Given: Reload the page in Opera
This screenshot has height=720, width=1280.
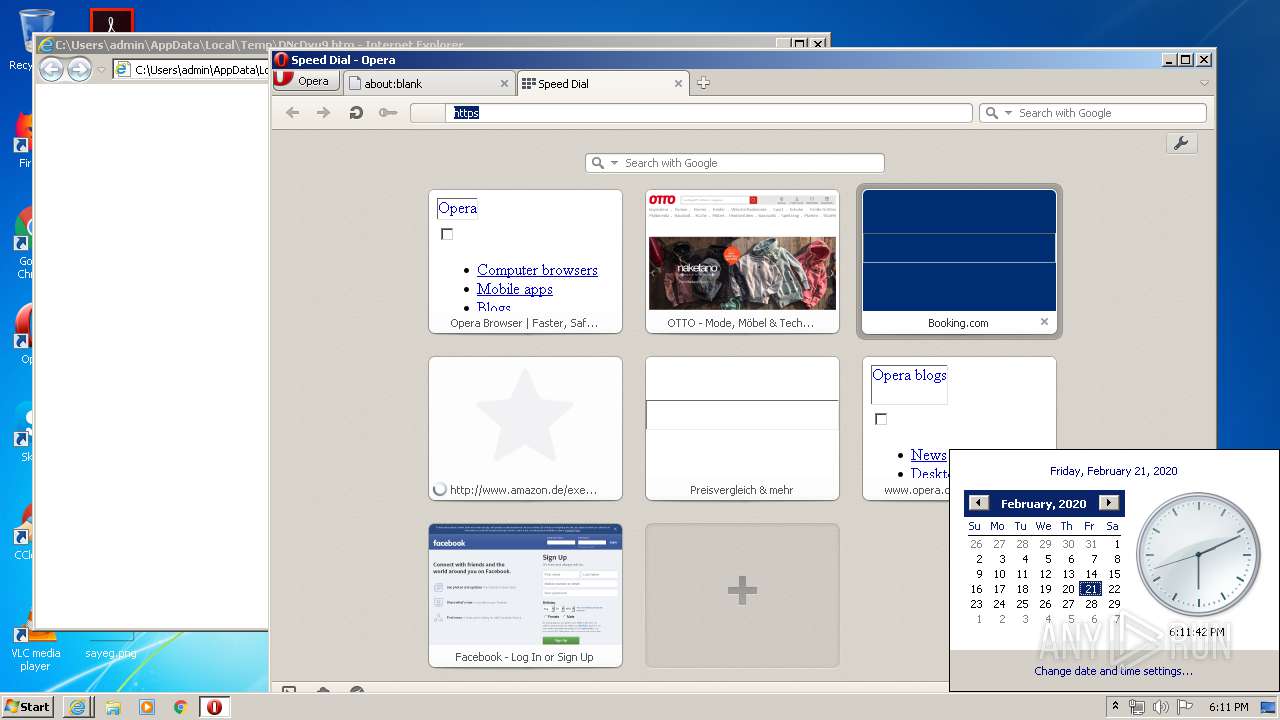Looking at the screenshot, I should click(355, 113).
